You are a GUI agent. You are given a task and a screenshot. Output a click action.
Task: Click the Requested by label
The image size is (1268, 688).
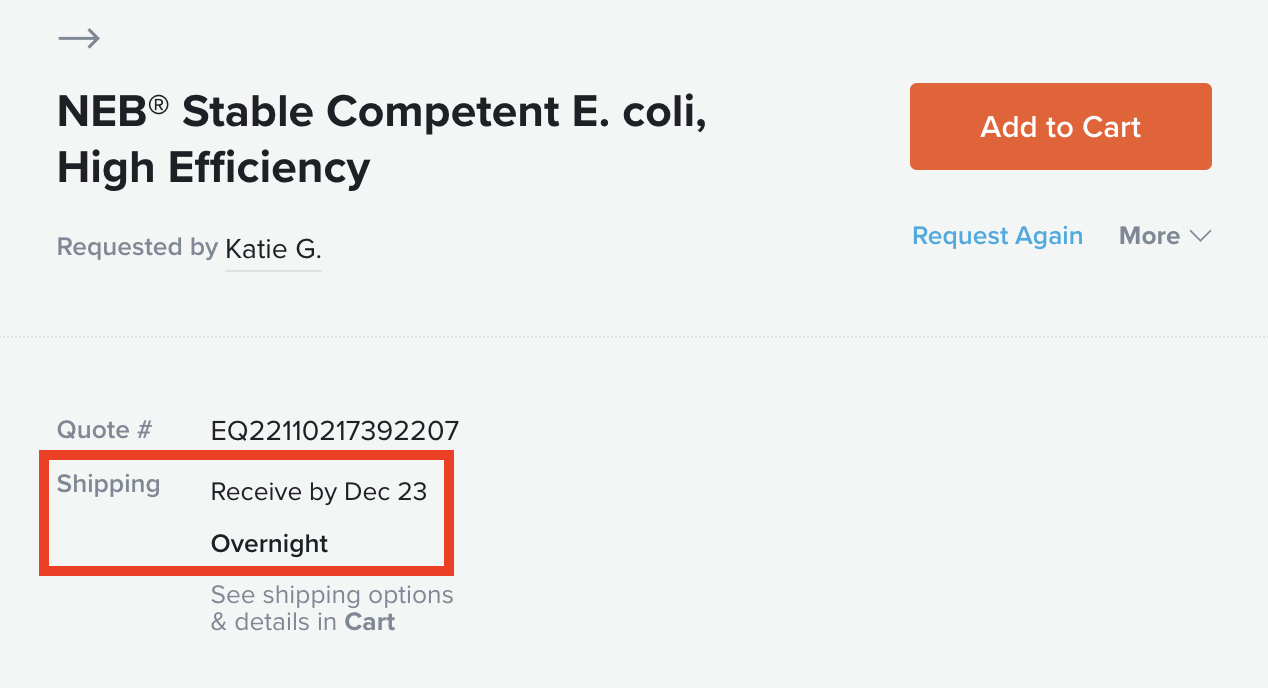click(137, 247)
